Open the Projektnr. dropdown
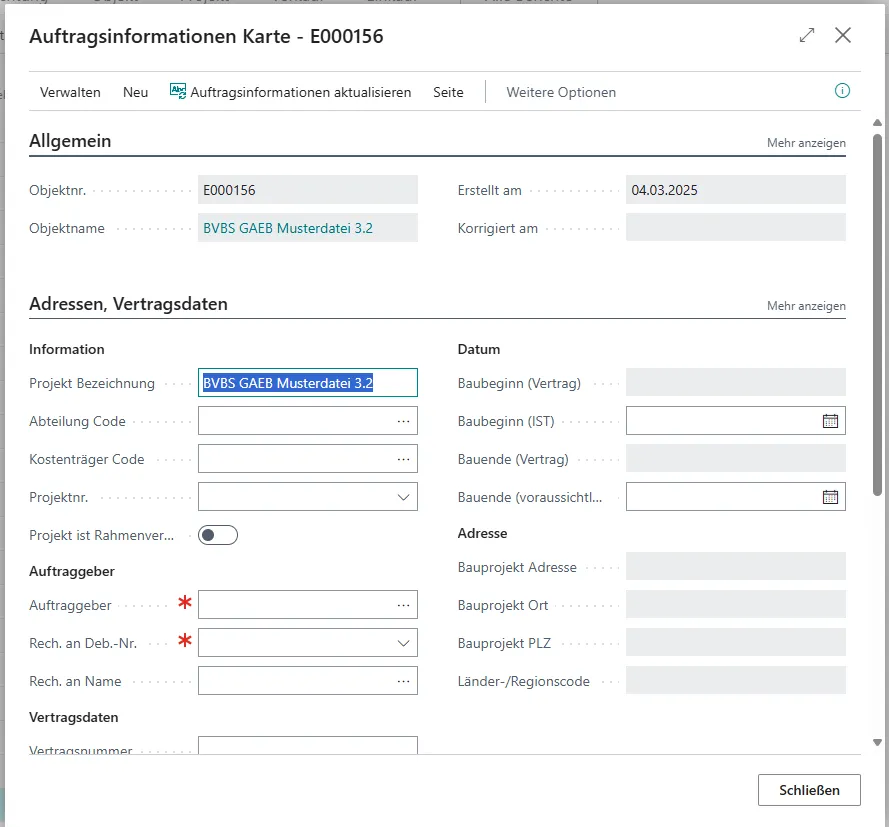 pyautogui.click(x=404, y=496)
